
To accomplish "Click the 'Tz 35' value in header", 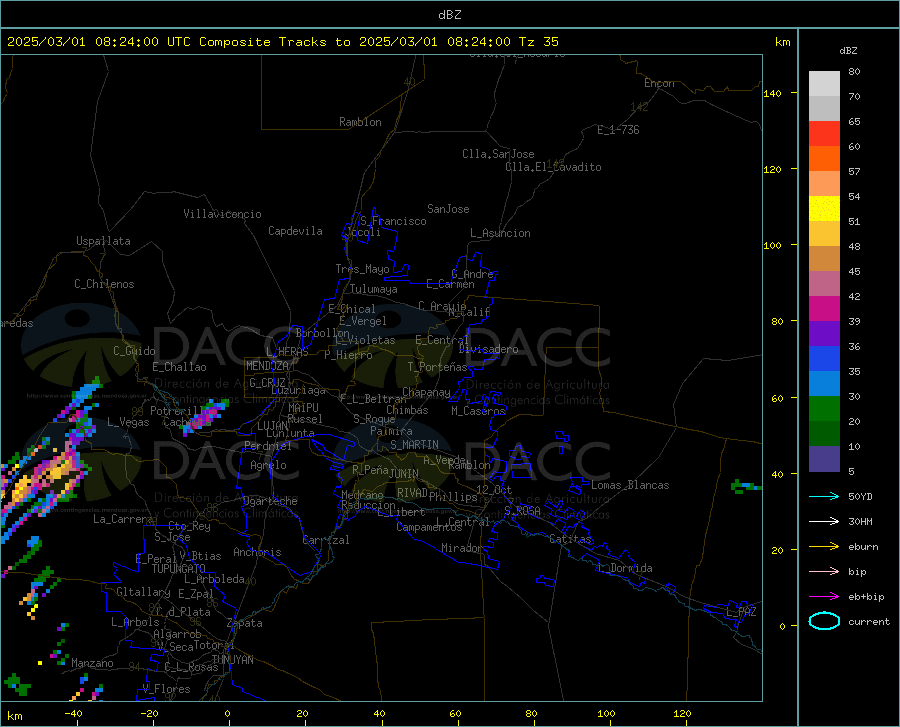I will 538,42.
